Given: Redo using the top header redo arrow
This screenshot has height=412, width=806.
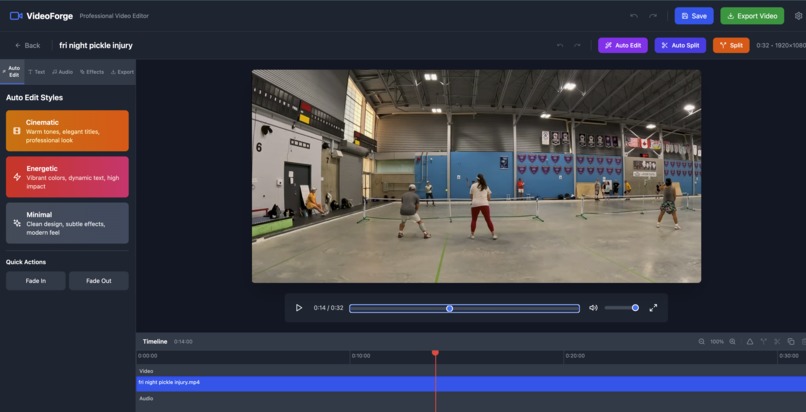Looking at the screenshot, I should (x=653, y=16).
